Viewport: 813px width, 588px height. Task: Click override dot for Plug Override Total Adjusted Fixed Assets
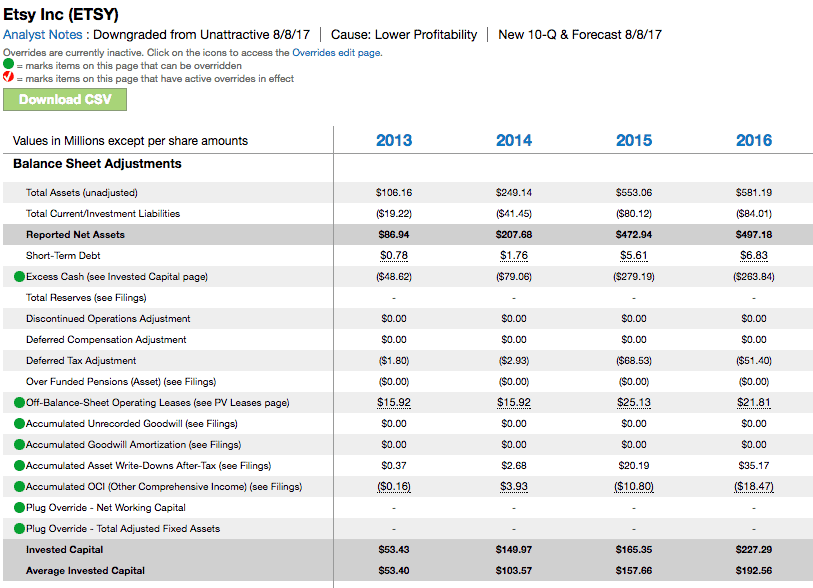point(19,529)
